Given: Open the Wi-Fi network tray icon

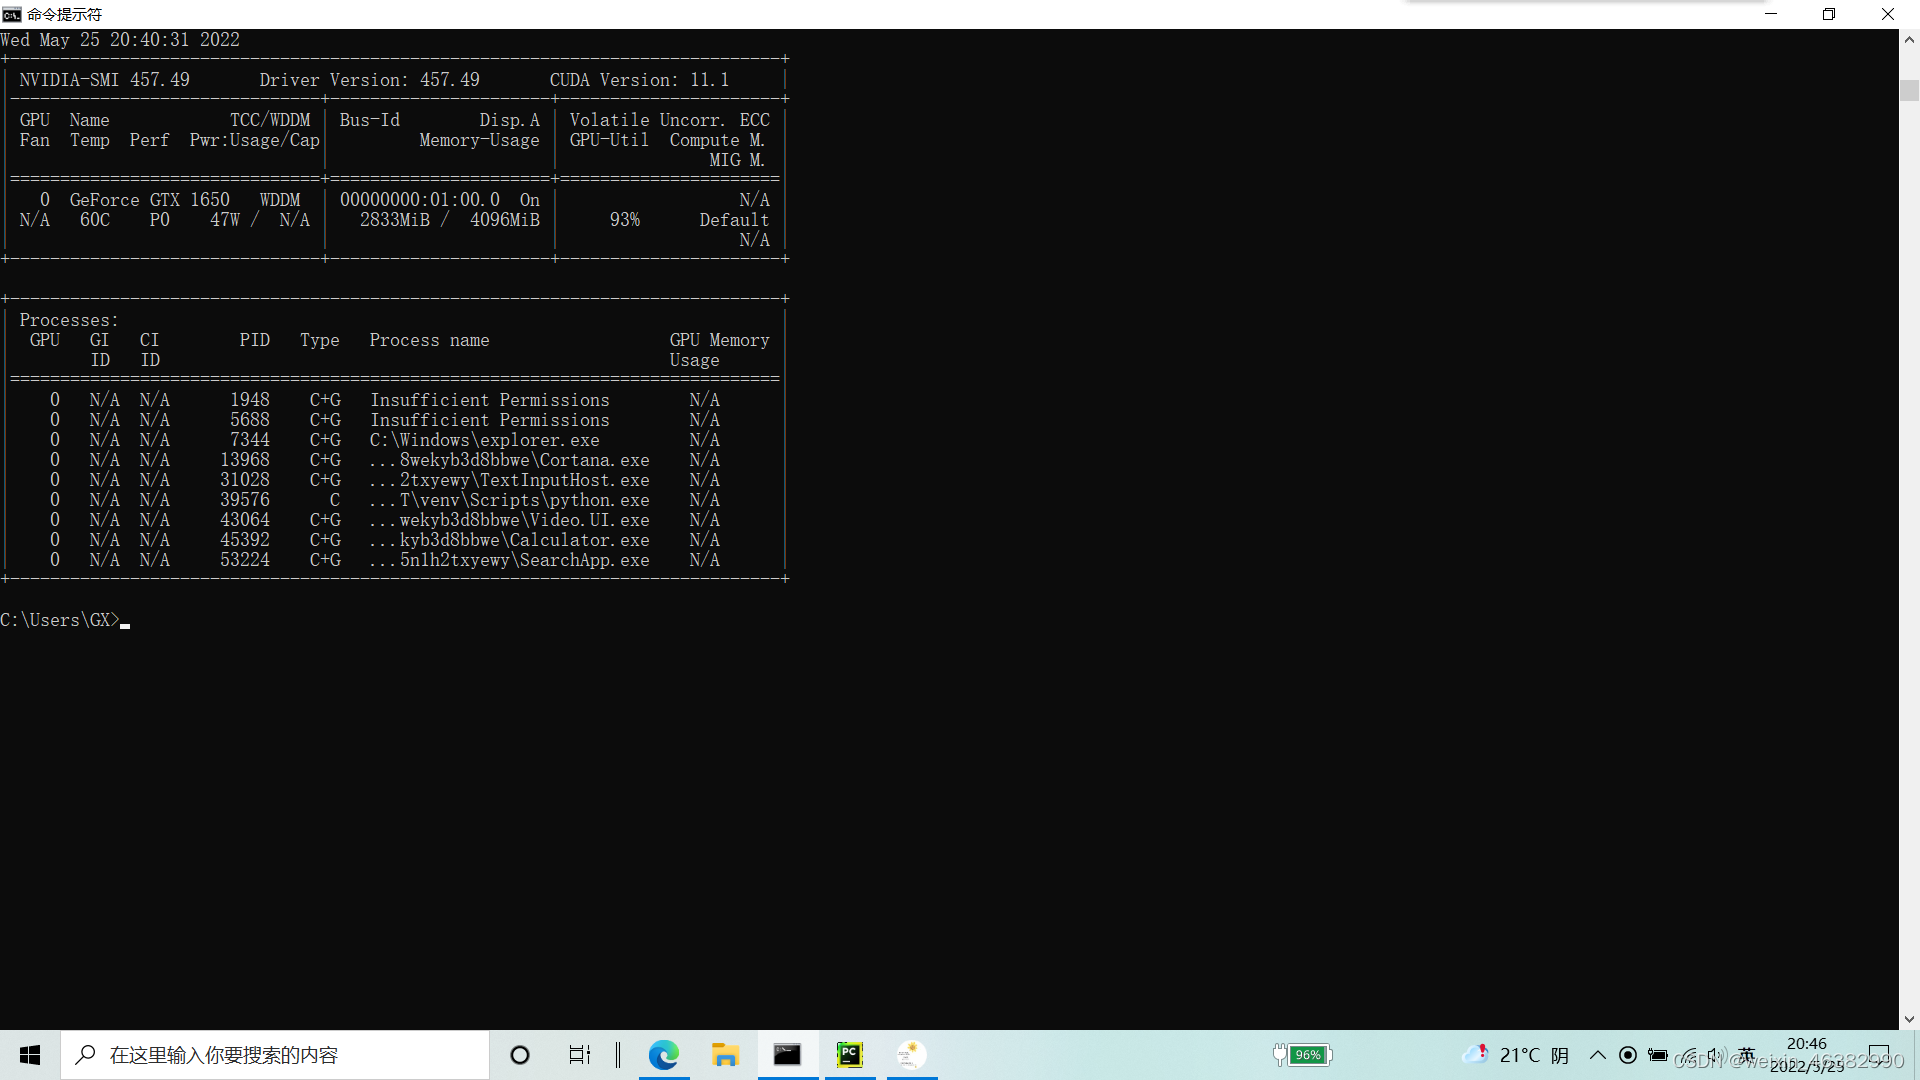Looking at the screenshot, I should pyautogui.click(x=1688, y=1055).
